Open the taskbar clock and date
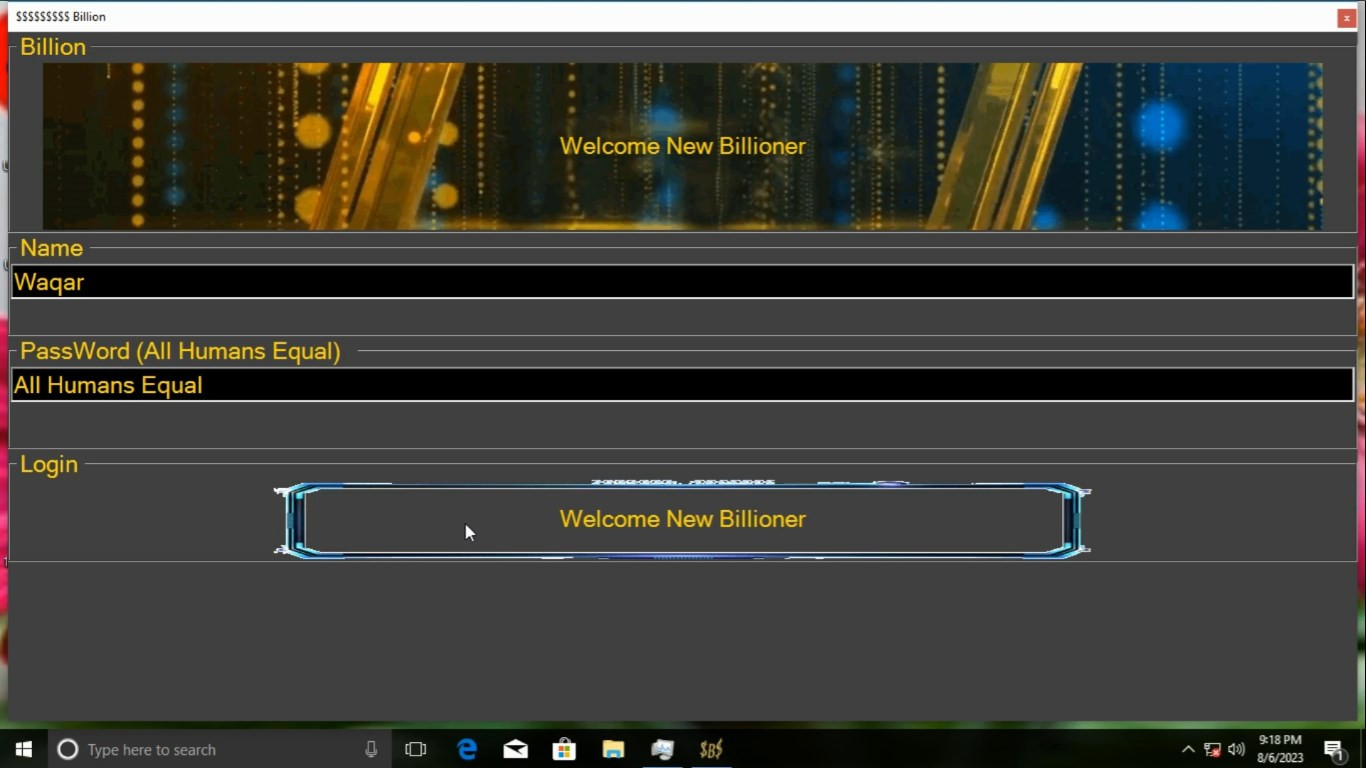Viewport: 1366px width, 768px height. click(x=1280, y=749)
